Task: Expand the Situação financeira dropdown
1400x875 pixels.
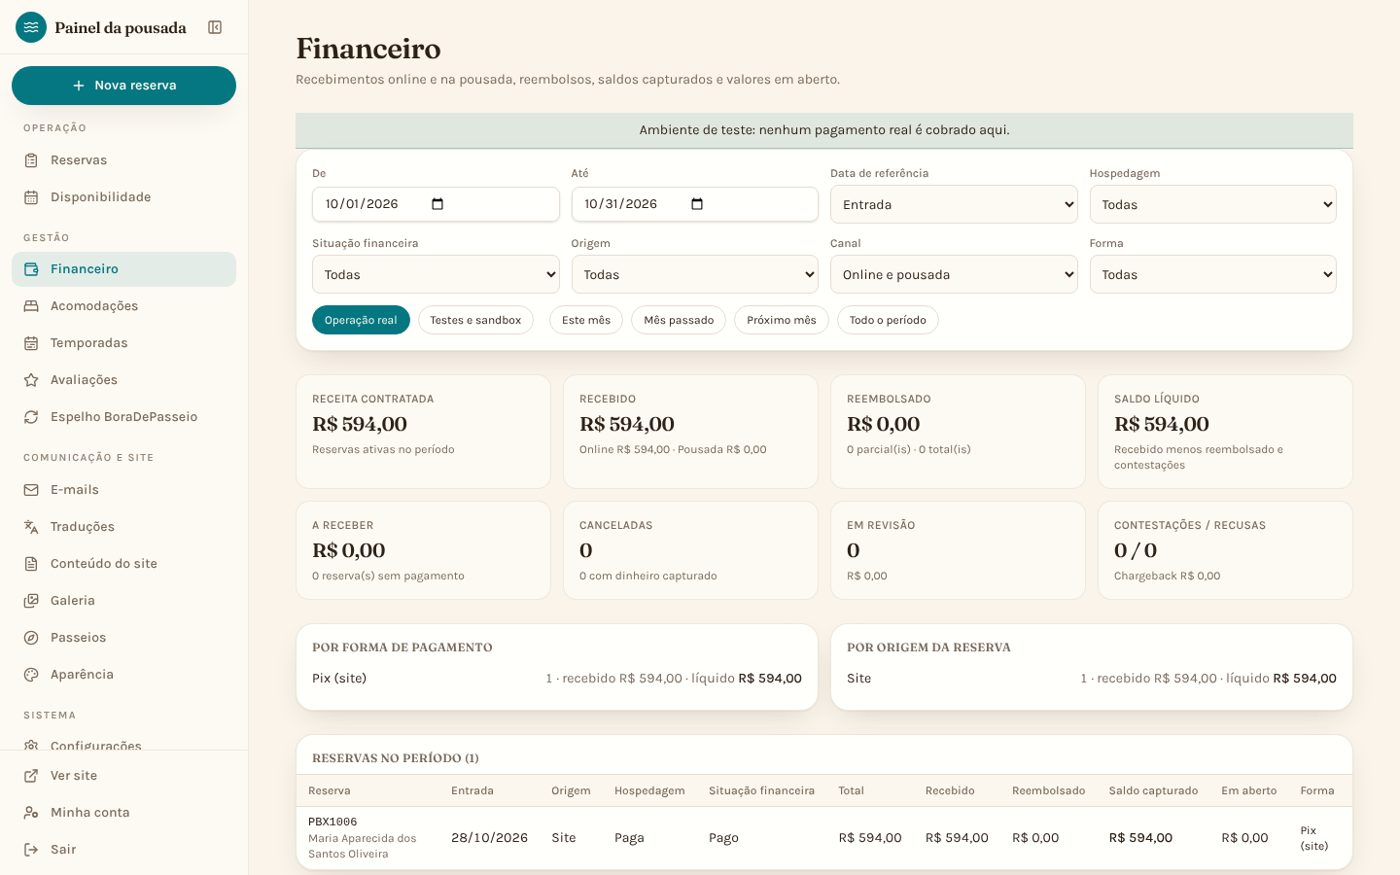Action: pos(436,275)
